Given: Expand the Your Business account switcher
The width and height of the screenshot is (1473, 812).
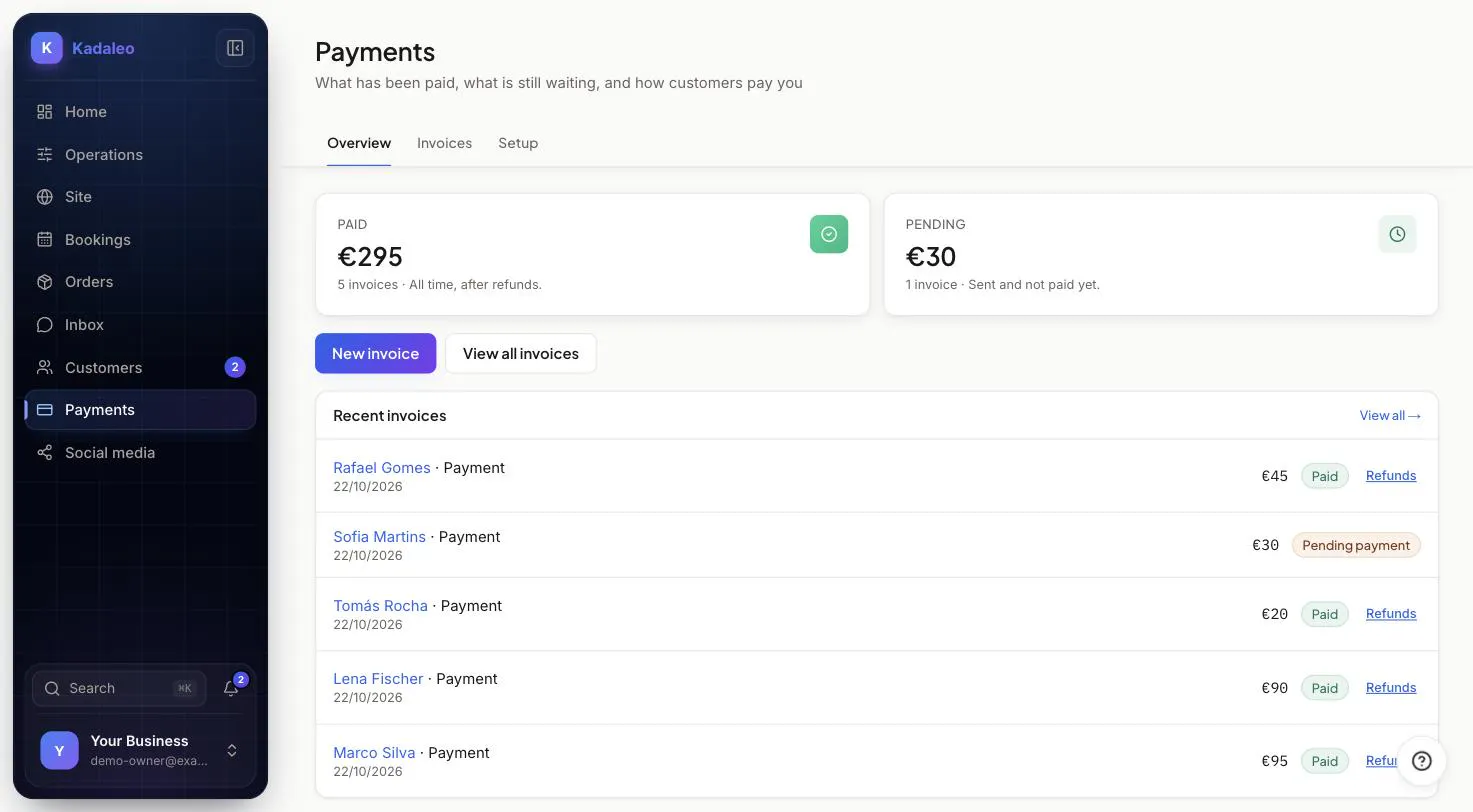Looking at the screenshot, I should pos(140,751).
